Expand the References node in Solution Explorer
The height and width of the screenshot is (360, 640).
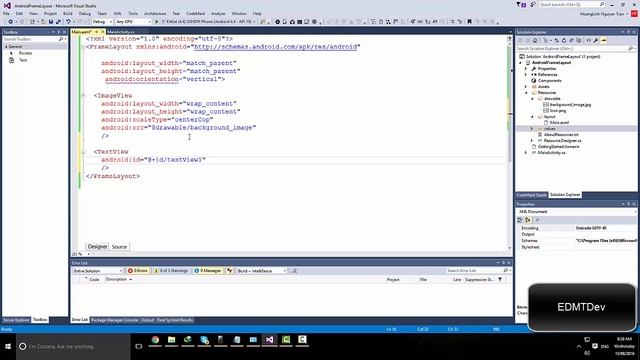pos(526,75)
